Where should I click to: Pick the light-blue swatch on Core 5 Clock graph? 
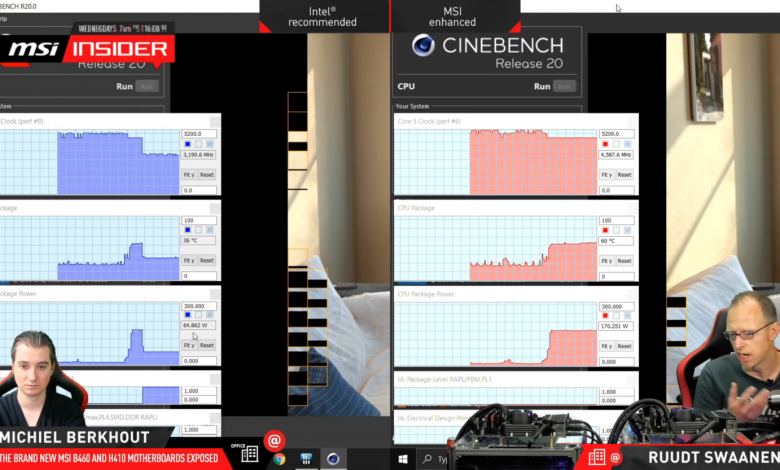pyautogui.click(x=628, y=144)
